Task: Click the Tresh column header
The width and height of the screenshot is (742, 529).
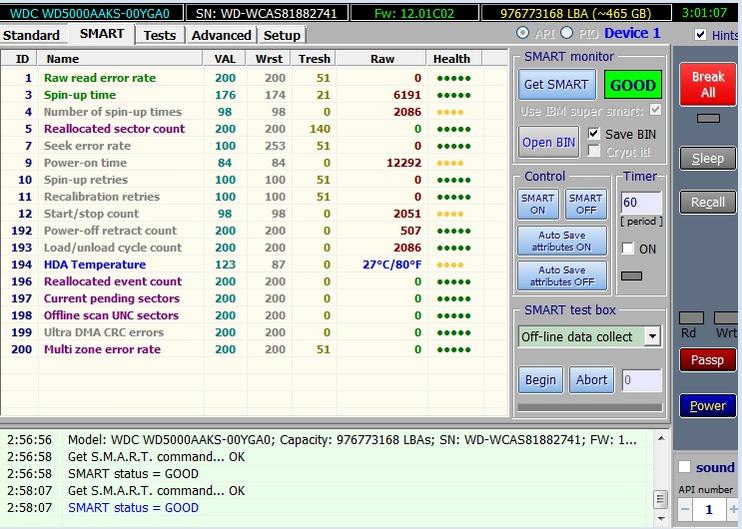Action: [314, 59]
